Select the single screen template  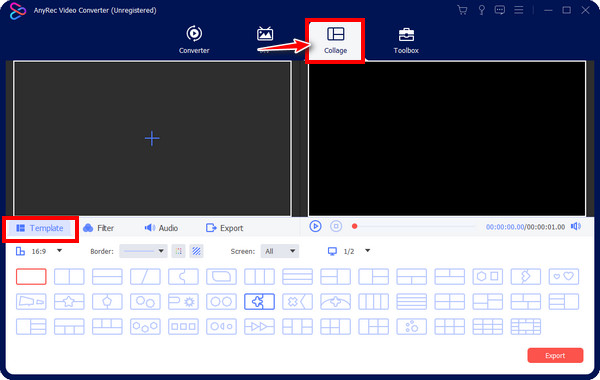31,276
